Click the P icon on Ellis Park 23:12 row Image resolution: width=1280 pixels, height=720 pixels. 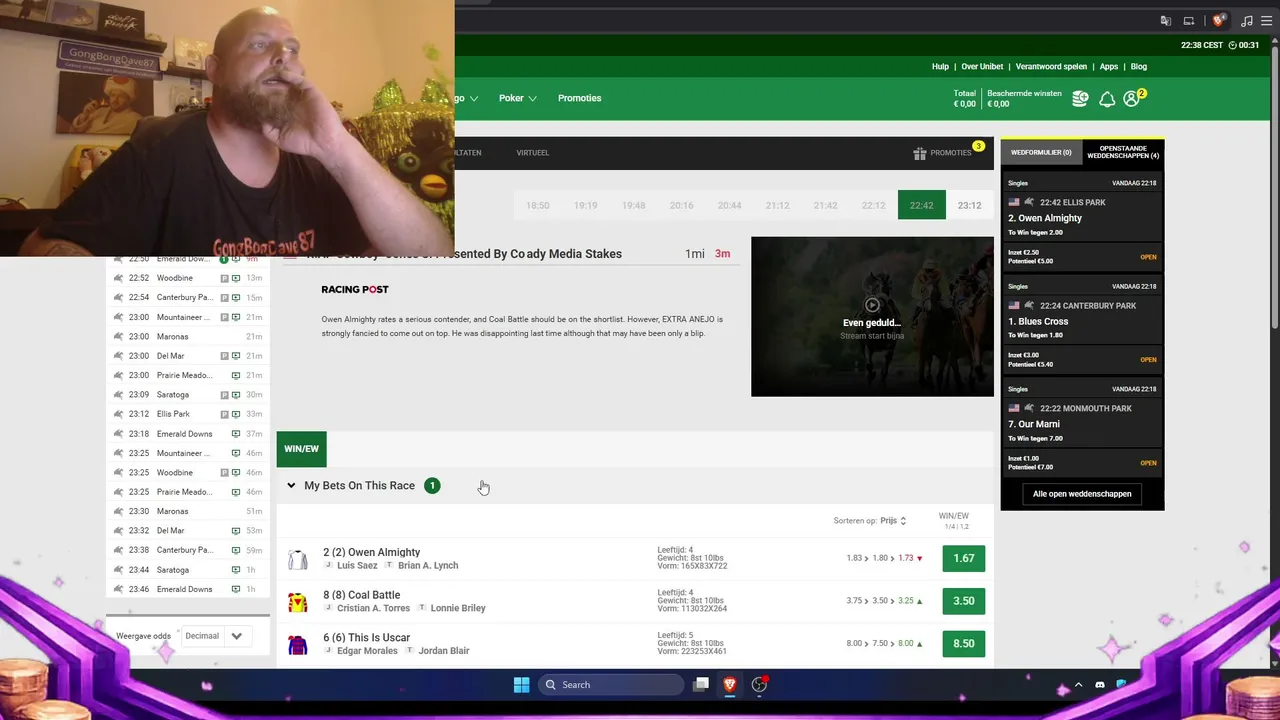(x=225, y=414)
